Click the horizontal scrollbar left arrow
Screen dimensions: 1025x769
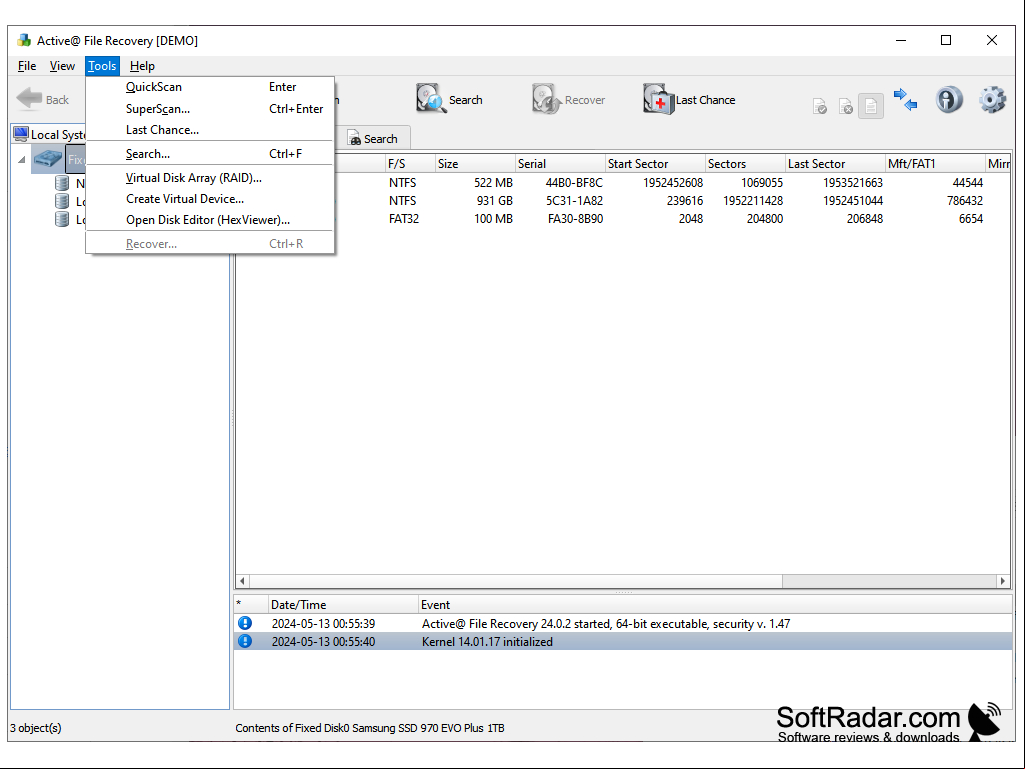243,581
